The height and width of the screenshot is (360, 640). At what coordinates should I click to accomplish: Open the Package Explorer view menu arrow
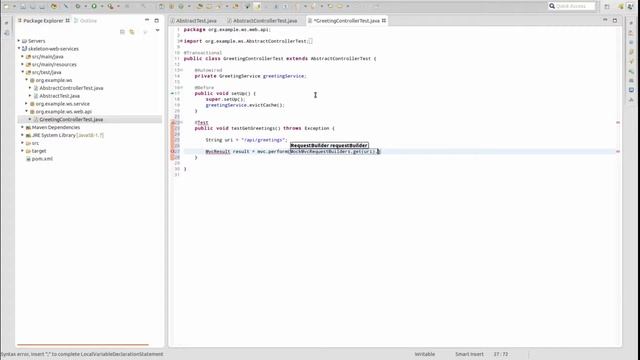(x=158, y=31)
